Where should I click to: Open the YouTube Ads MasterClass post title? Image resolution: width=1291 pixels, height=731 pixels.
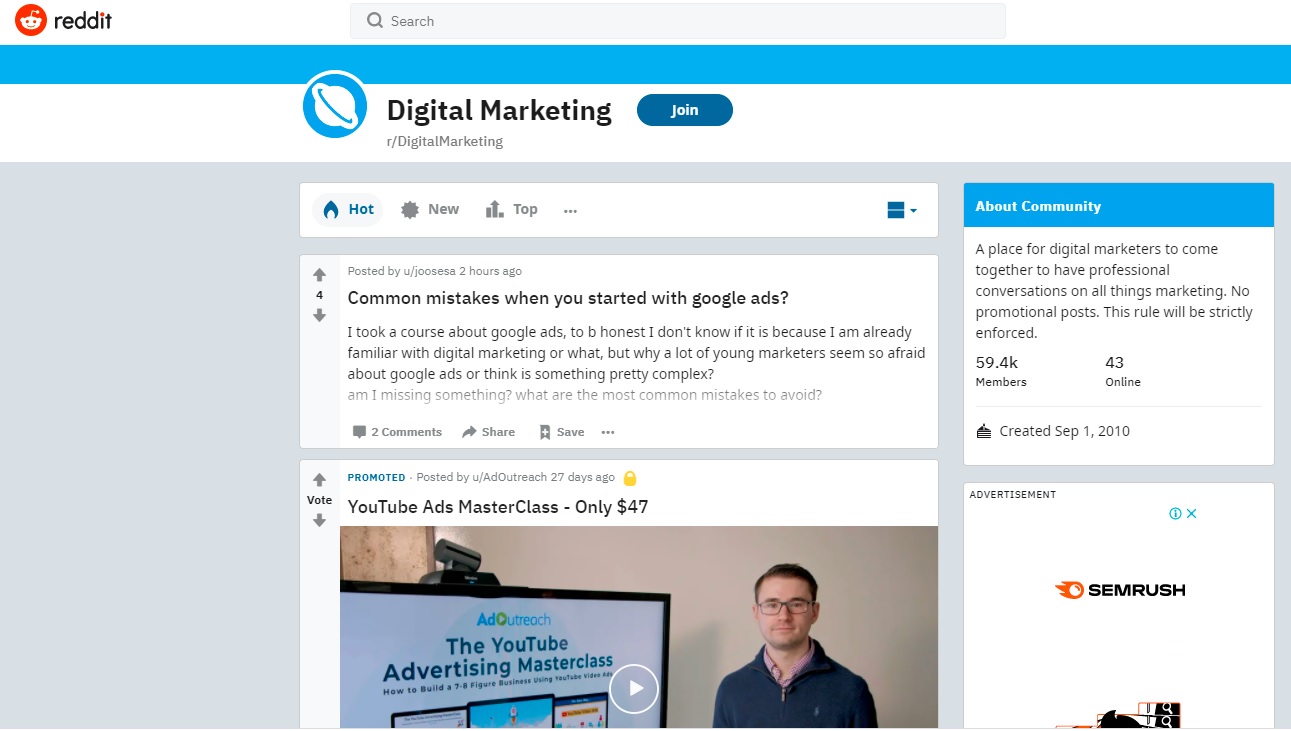click(x=498, y=507)
